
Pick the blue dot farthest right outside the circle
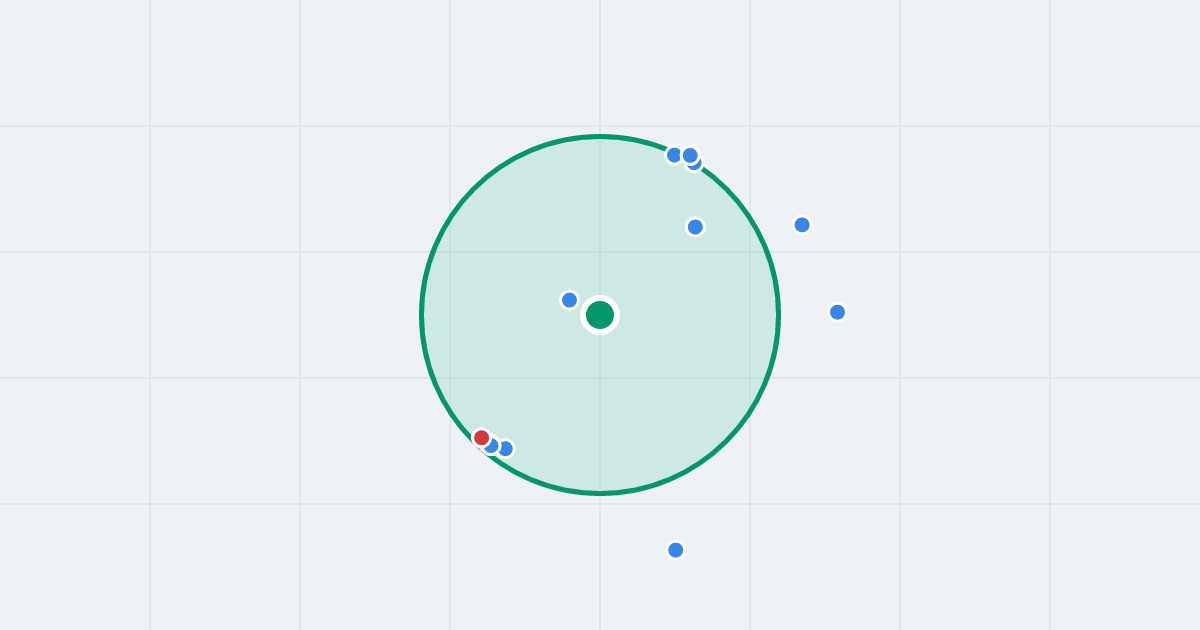coord(838,312)
